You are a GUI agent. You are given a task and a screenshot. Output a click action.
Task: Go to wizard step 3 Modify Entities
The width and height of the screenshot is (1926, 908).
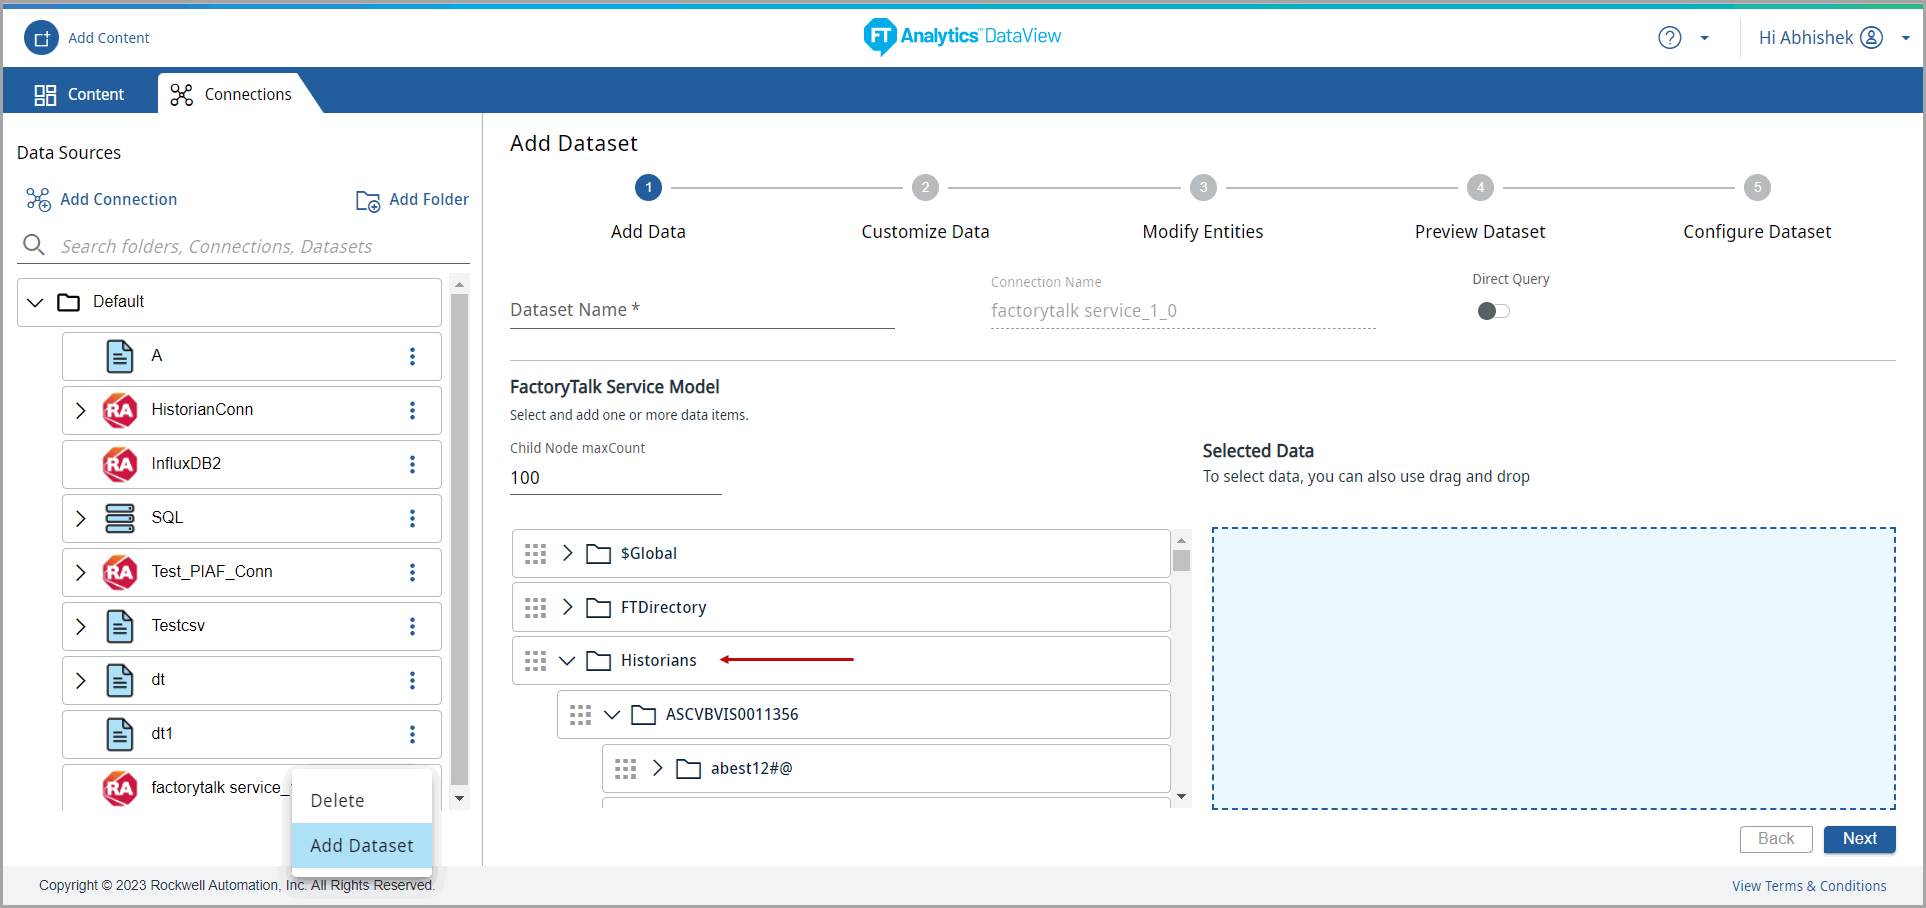click(1203, 187)
